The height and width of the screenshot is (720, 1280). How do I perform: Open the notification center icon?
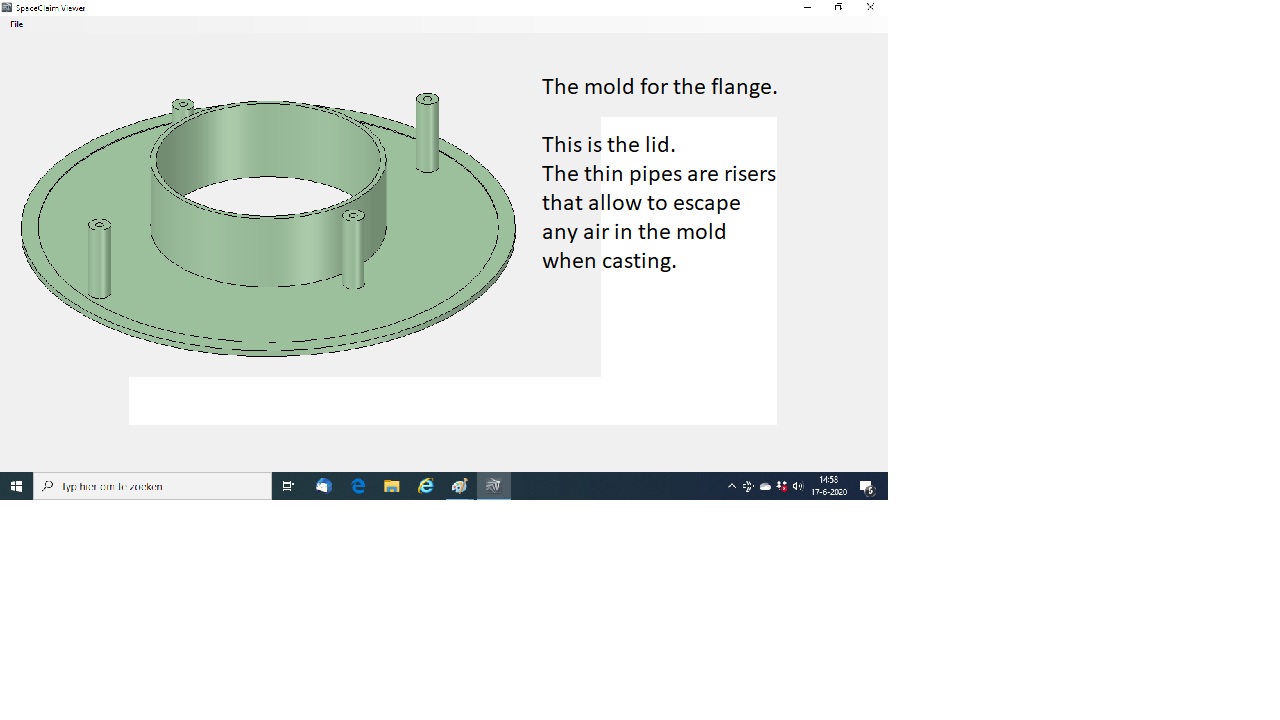(867, 487)
